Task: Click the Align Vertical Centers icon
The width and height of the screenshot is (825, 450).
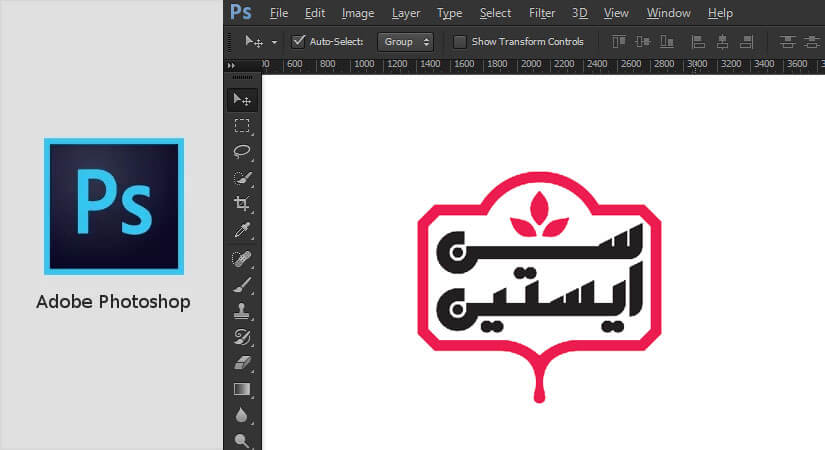Action: pyautogui.click(x=642, y=42)
